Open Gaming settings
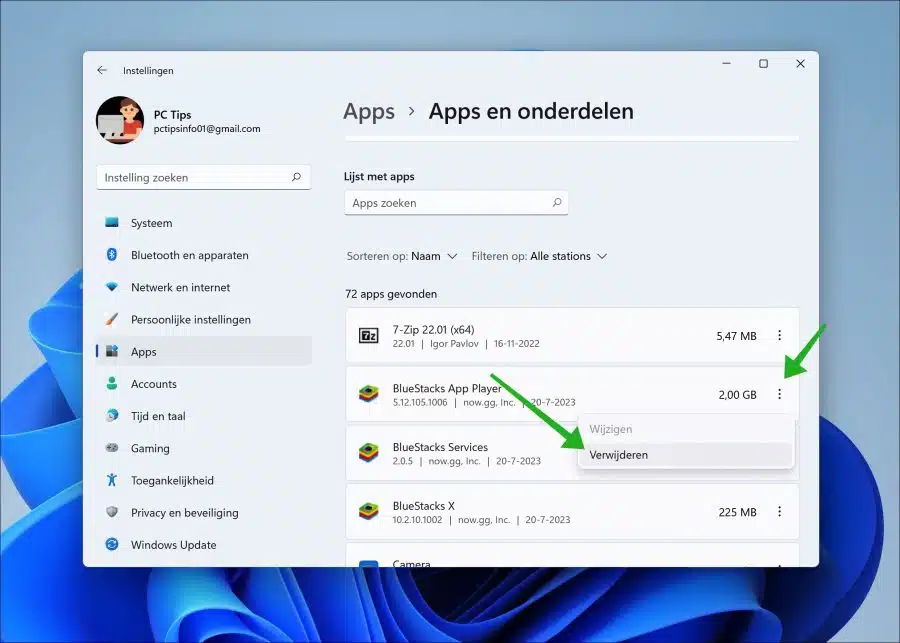Viewport: 900px width, 643px height. [x=204, y=448]
